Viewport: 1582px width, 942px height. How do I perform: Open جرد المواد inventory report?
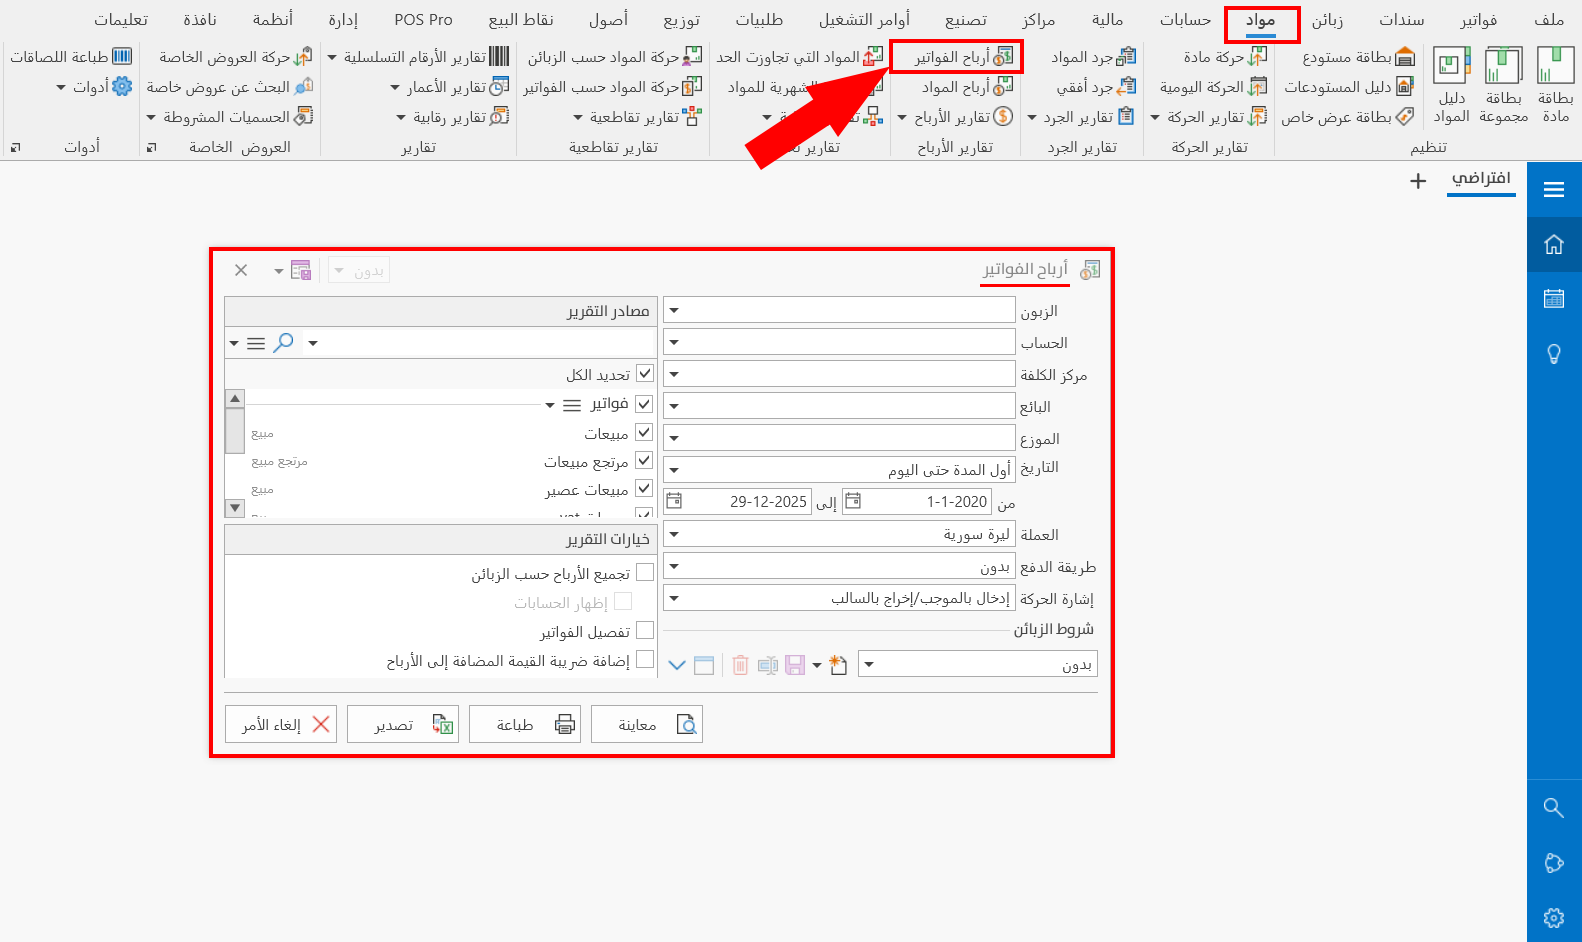(1093, 57)
